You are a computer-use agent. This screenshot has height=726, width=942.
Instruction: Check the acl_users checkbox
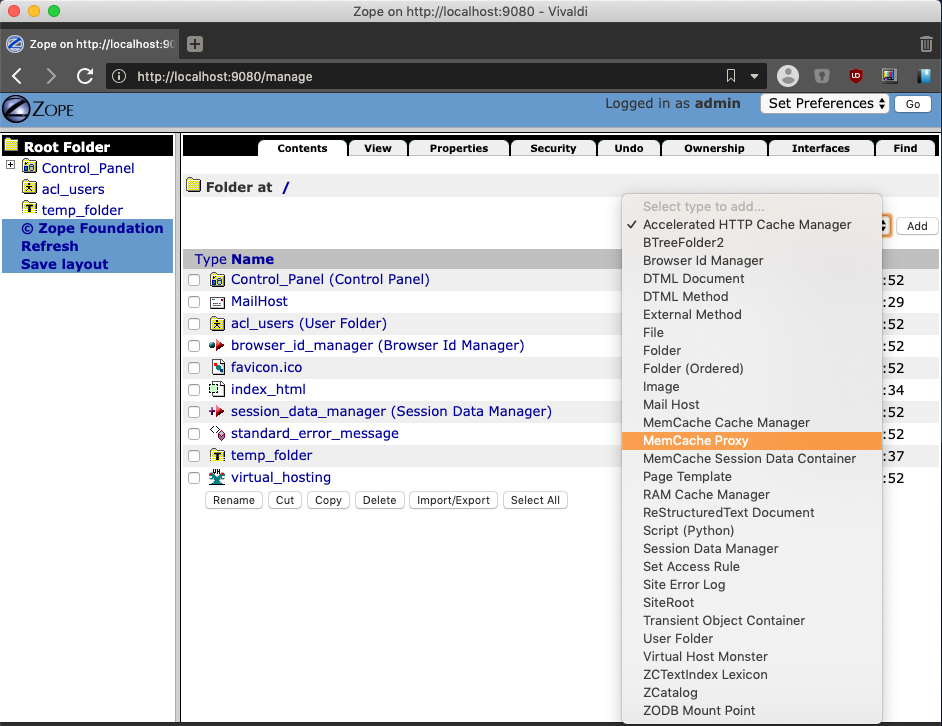click(x=193, y=324)
